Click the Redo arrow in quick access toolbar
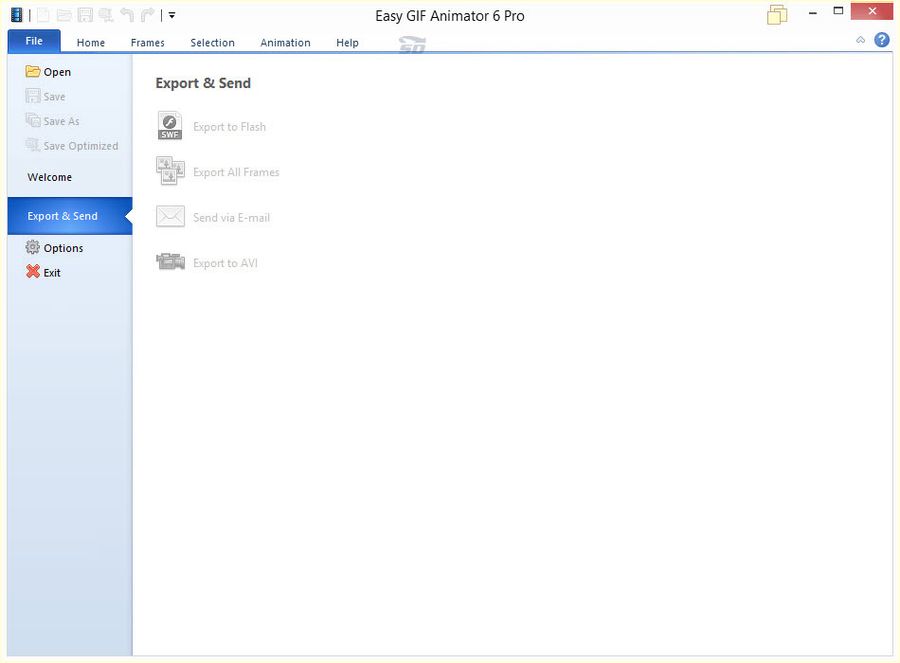 148,15
